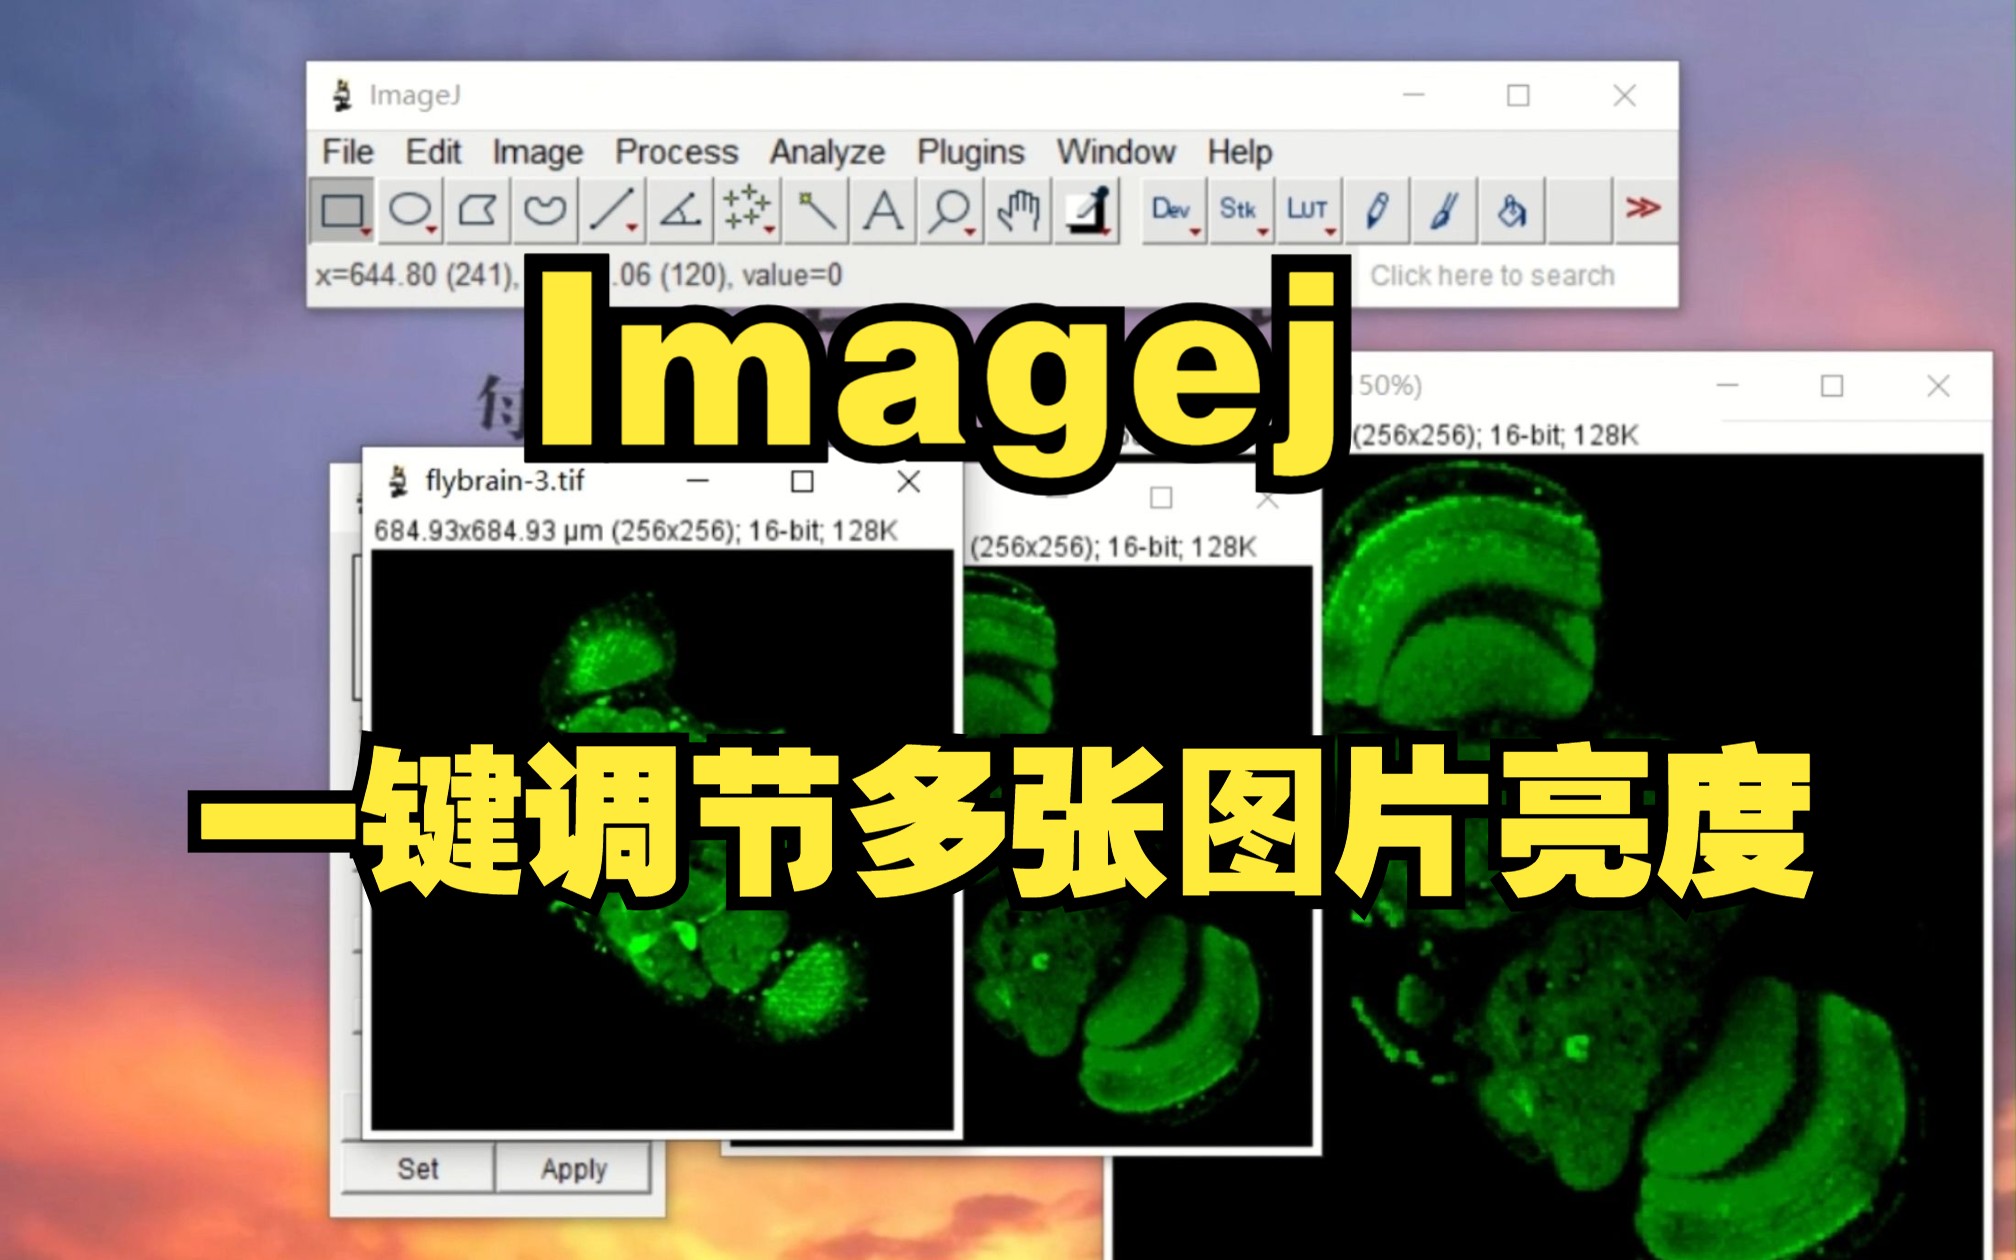Open the Analyze menu
This screenshot has height=1260, width=2016.
[827, 152]
